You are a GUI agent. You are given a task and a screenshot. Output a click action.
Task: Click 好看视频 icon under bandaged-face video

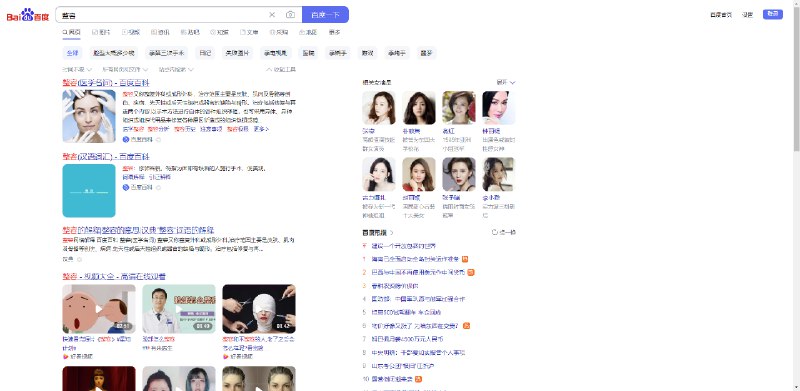tap(226, 356)
